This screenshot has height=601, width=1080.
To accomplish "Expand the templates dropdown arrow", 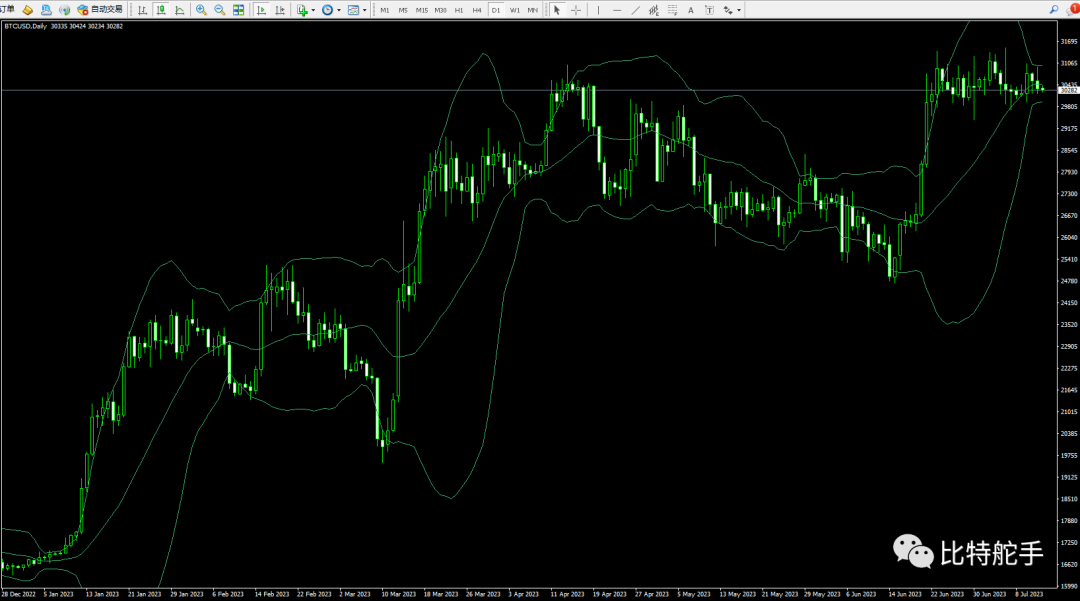I will (x=364, y=10).
